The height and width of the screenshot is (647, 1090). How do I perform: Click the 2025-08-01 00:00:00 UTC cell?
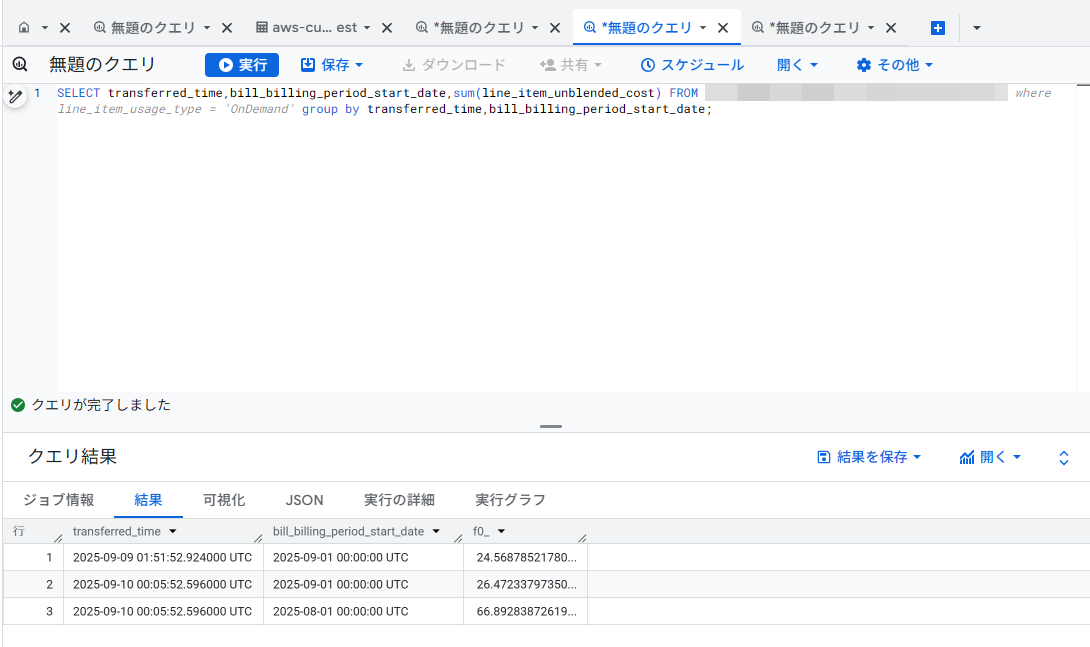click(363, 612)
